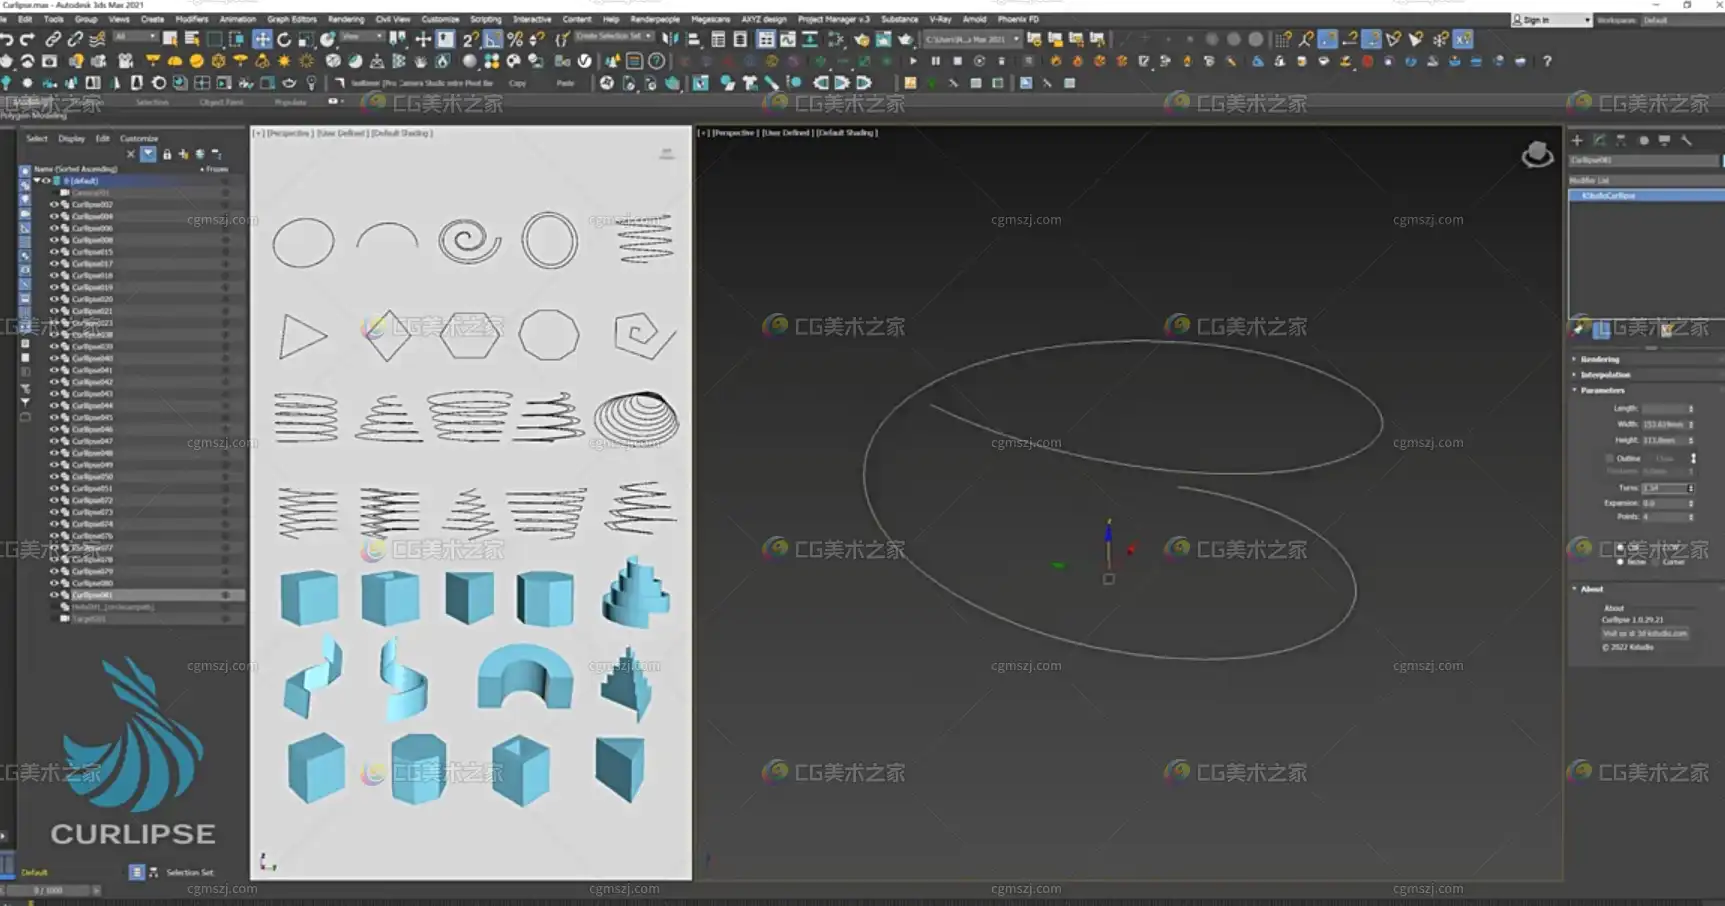Toggle visibility eye of 0 (default) layer
The image size is (1725, 906).
click(x=46, y=181)
